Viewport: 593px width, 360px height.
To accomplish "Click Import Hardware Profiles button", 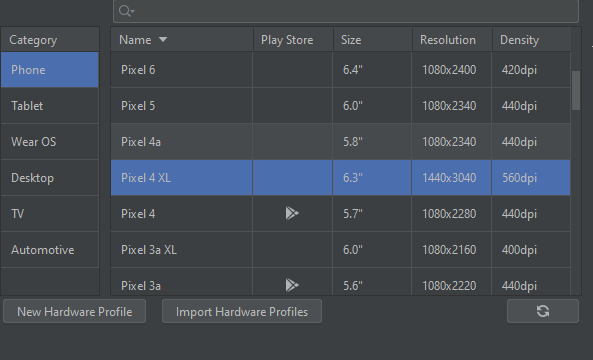I will [x=242, y=311].
